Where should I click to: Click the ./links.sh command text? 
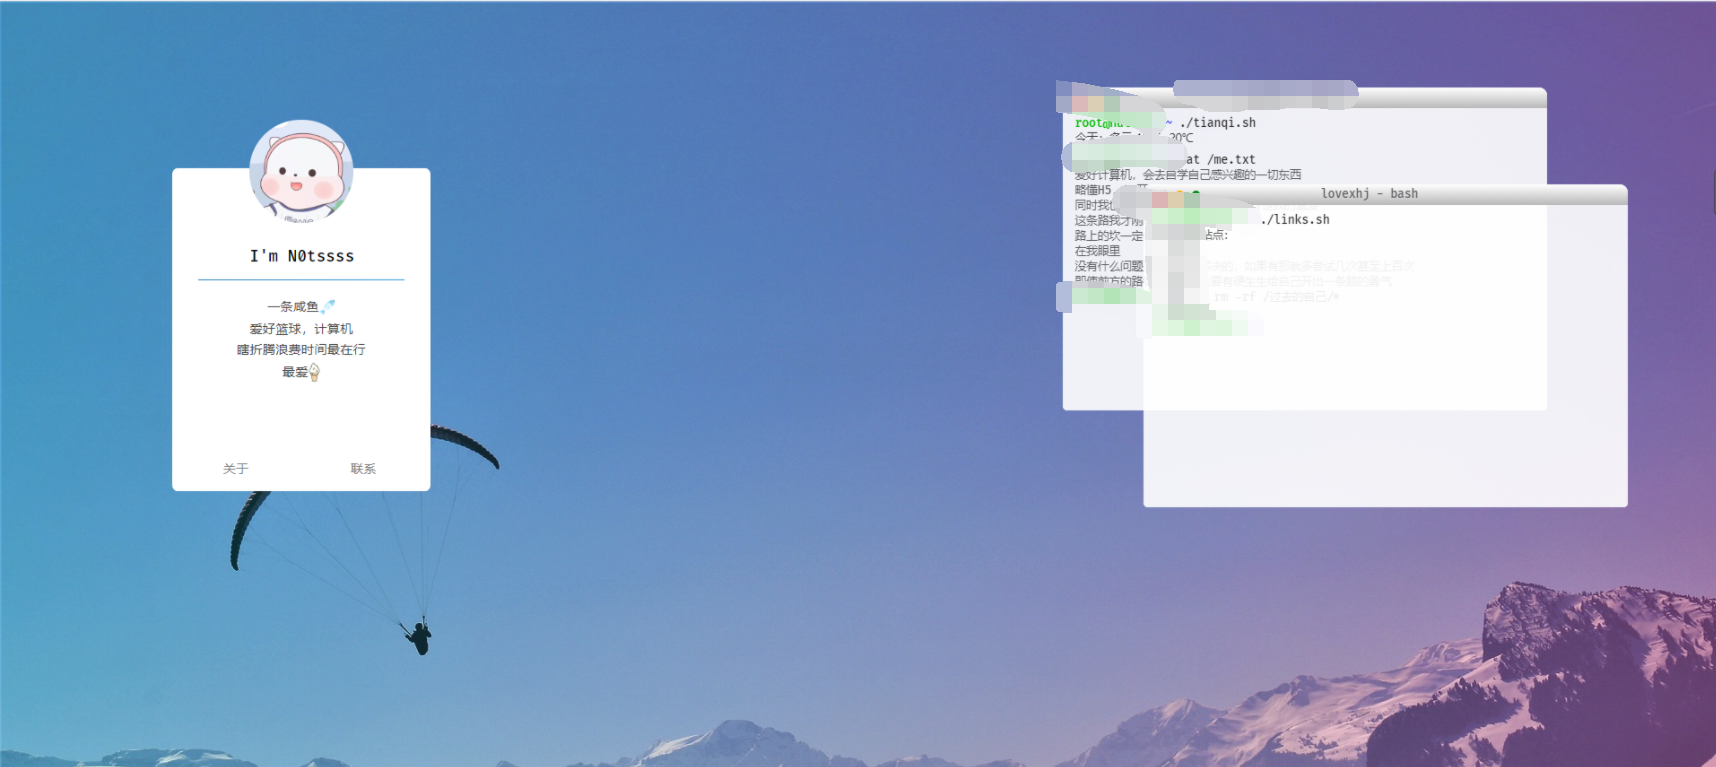point(1295,220)
